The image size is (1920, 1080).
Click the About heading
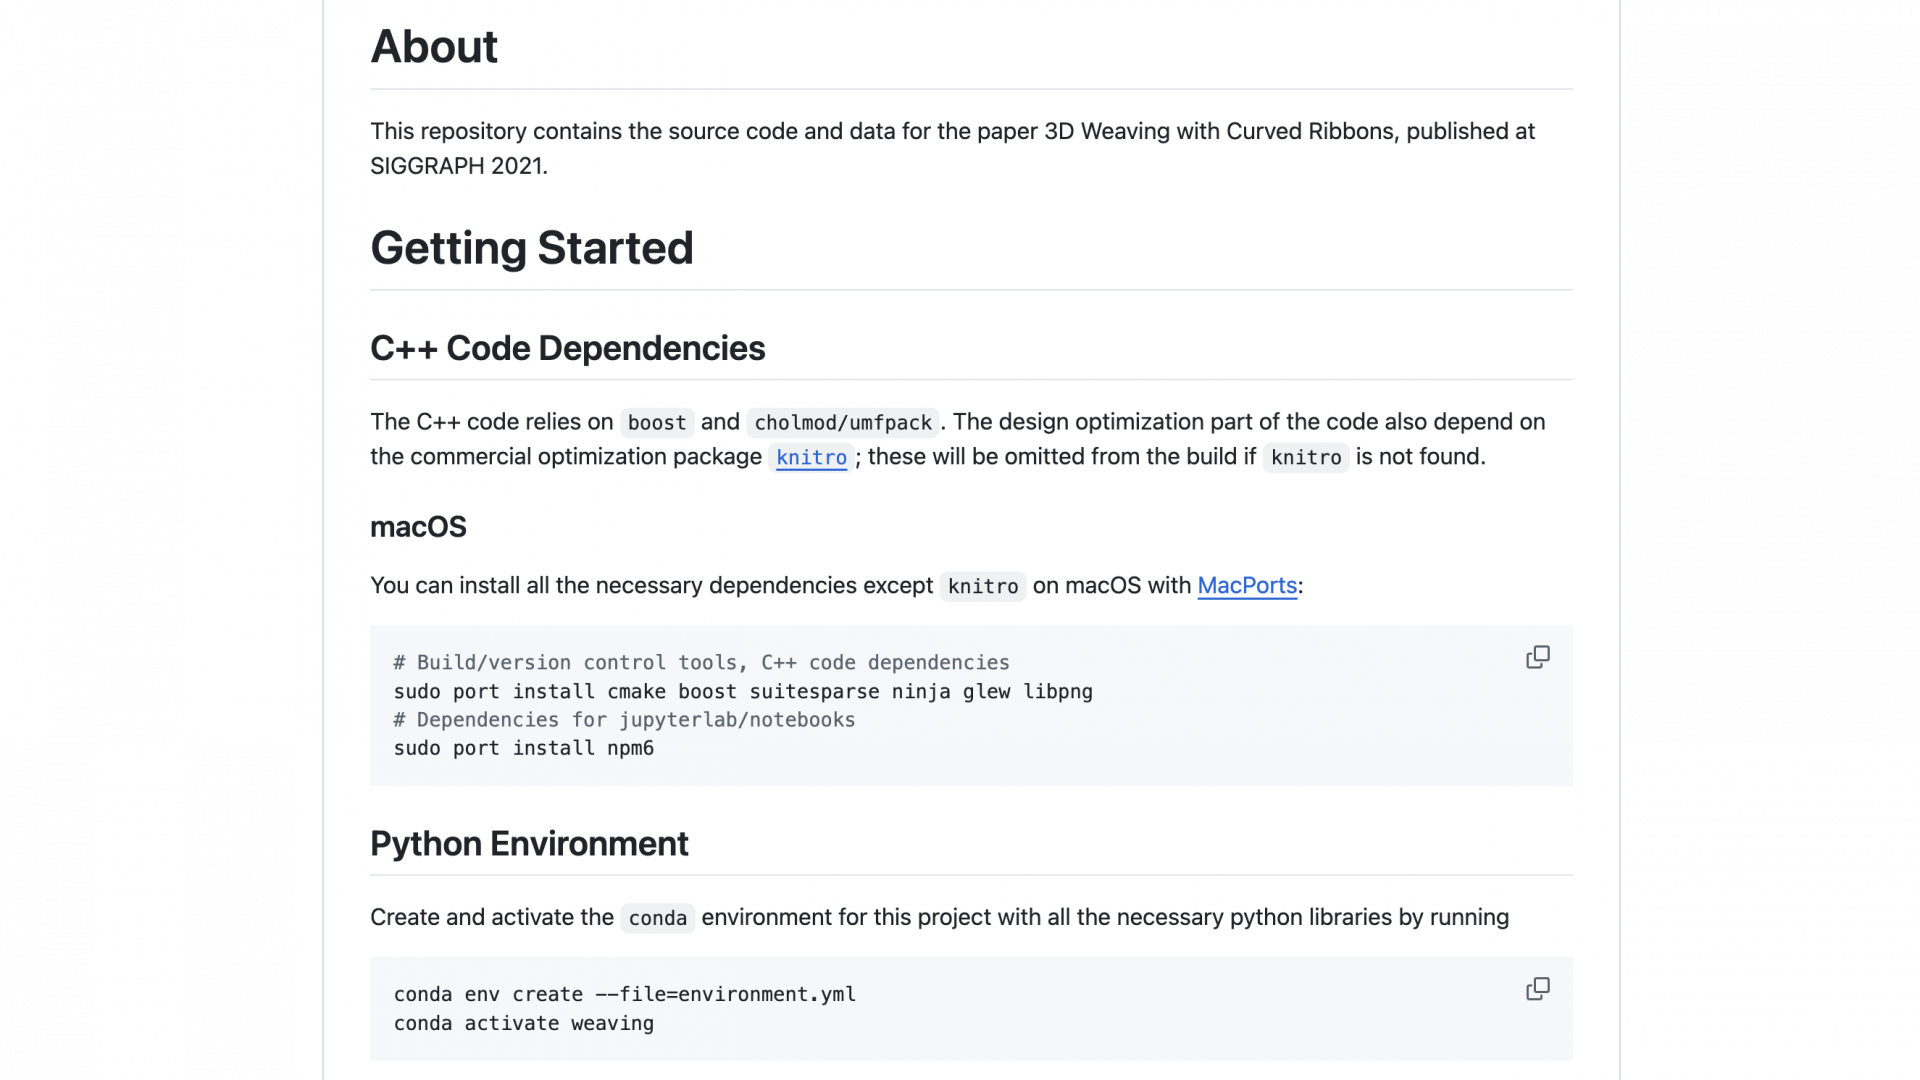pos(434,47)
